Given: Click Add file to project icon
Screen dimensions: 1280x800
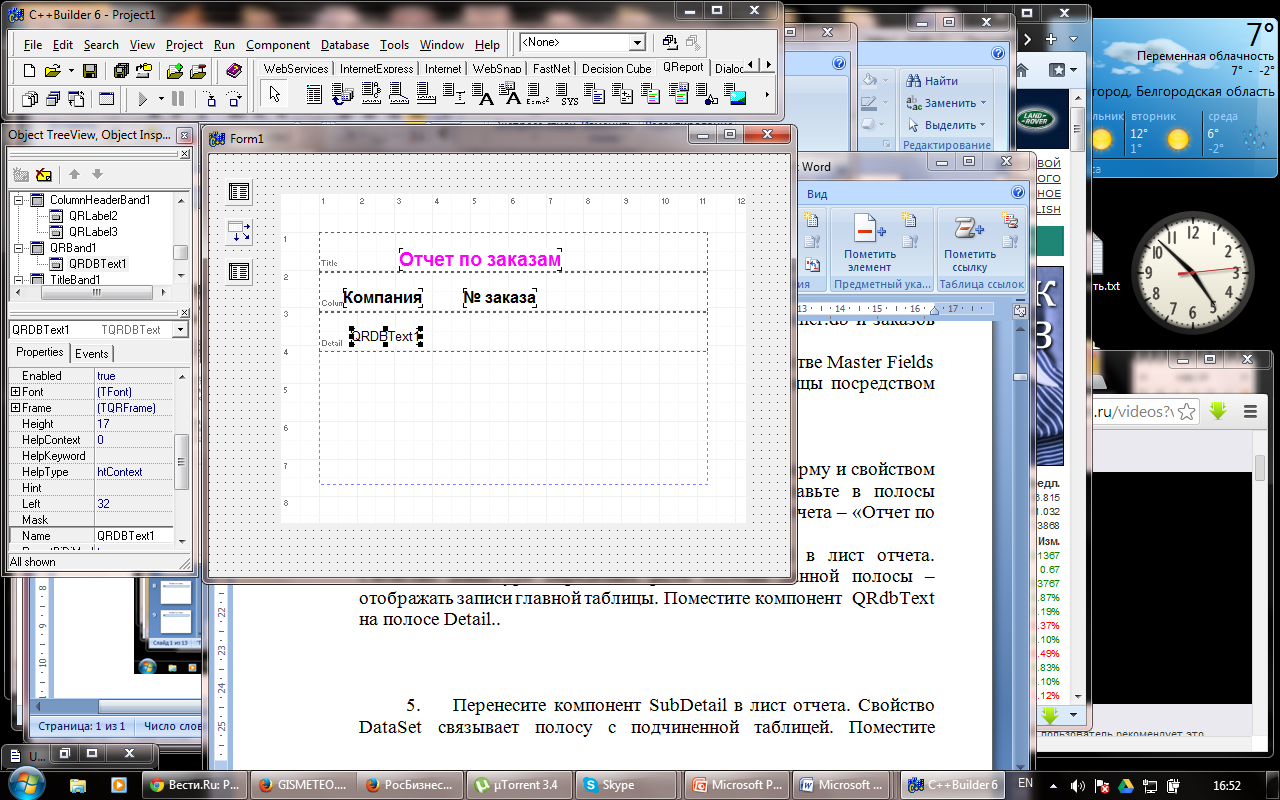Looking at the screenshot, I should tap(174, 71).
